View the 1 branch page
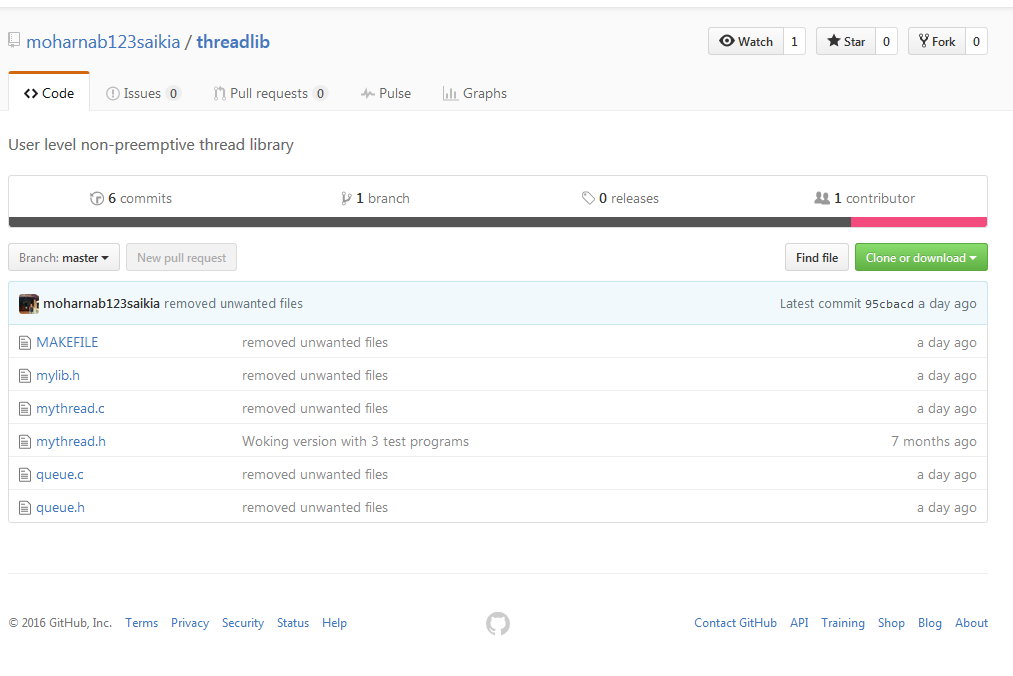Viewport: 1013px width, 676px height. coord(375,198)
